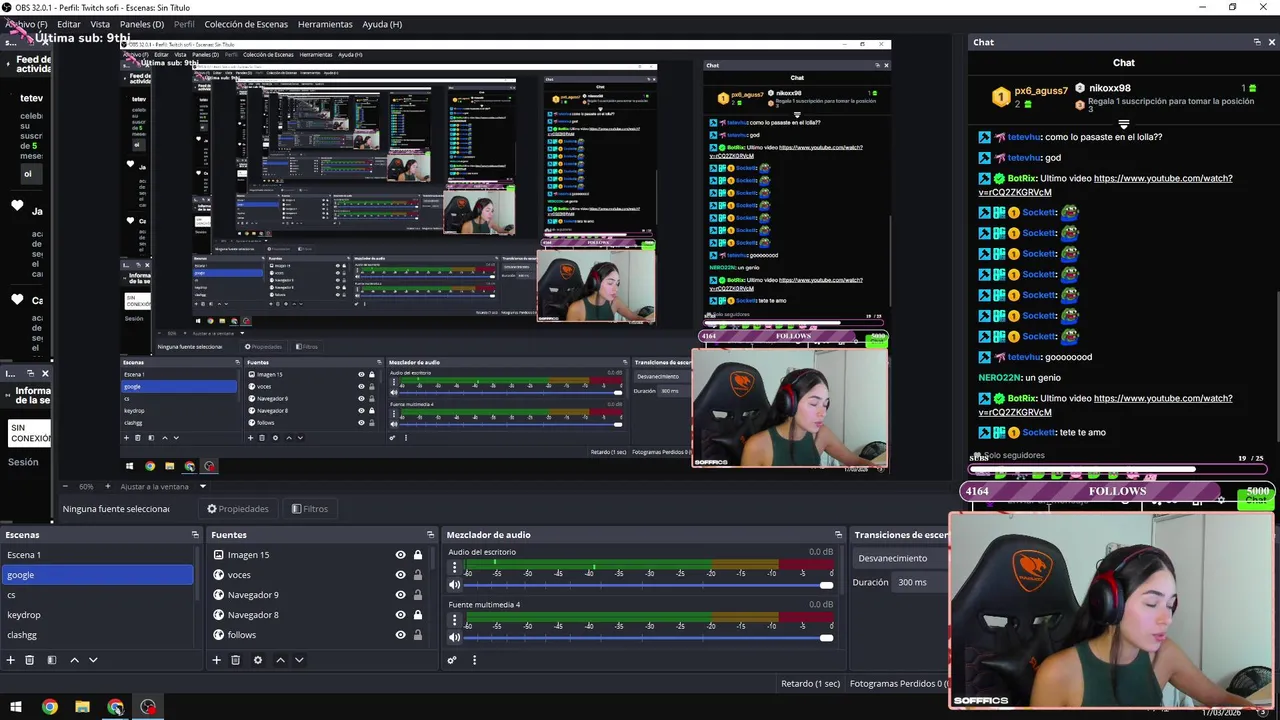1280x720 pixels.
Task: Open the Ajustar a la ventana dropdown
Action: [x=163, y=486]
